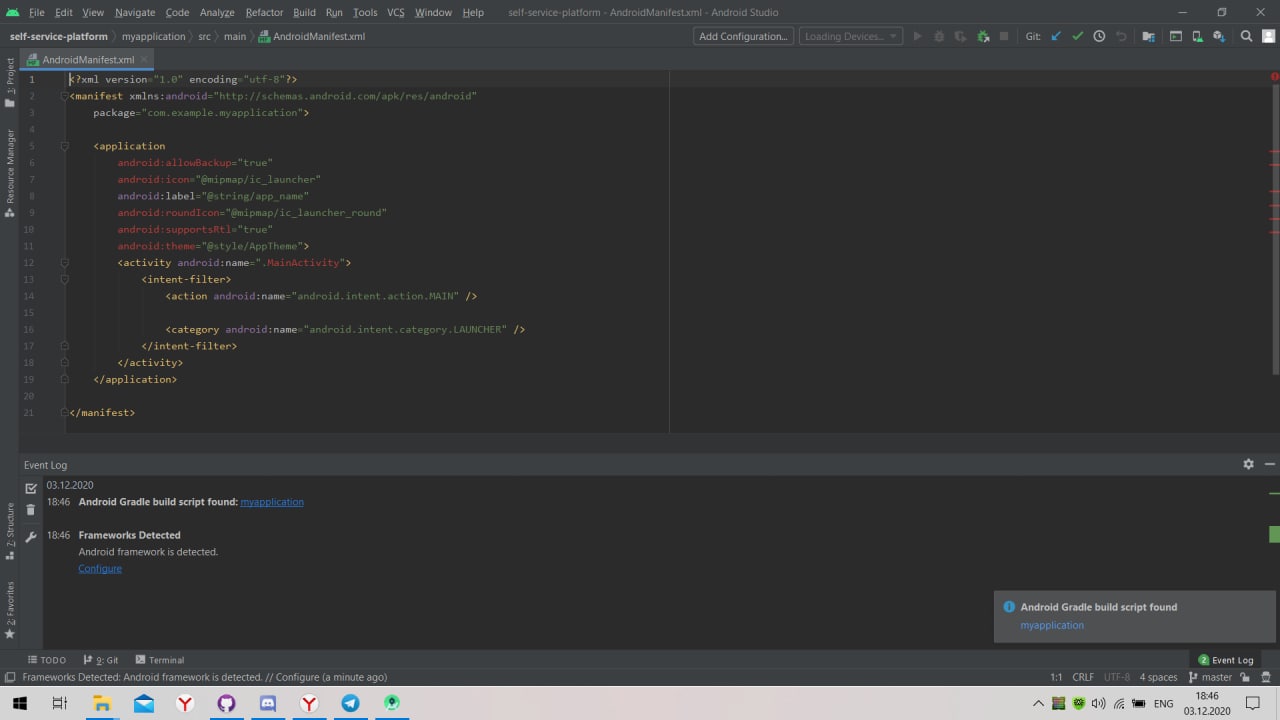This screenshot has width=1280, height=720.
Task: Collapse the activity tag fold marker
Action: (64, 263)
